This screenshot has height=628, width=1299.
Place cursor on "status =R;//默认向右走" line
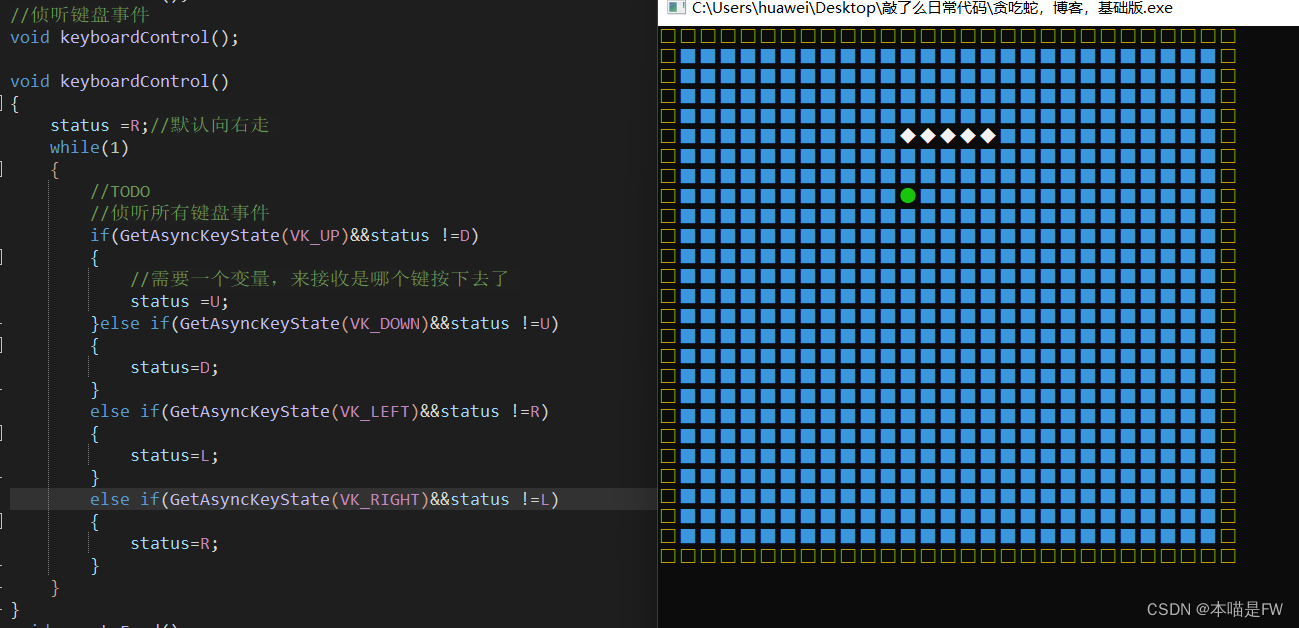(x=160, y=125)
